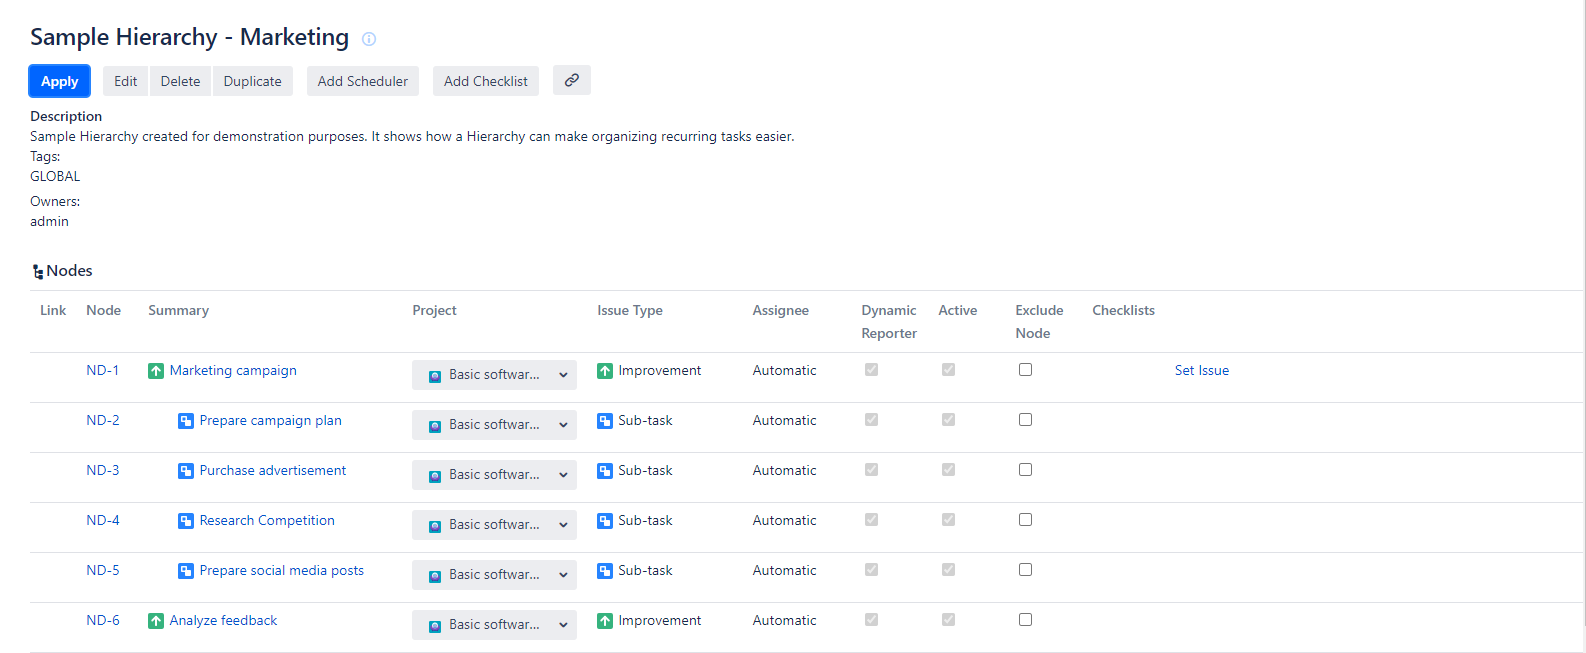Screen dimensions: 1586x653
Task: Open Project dropdown for ND-1 row
Action: click(x=494, y=375)
